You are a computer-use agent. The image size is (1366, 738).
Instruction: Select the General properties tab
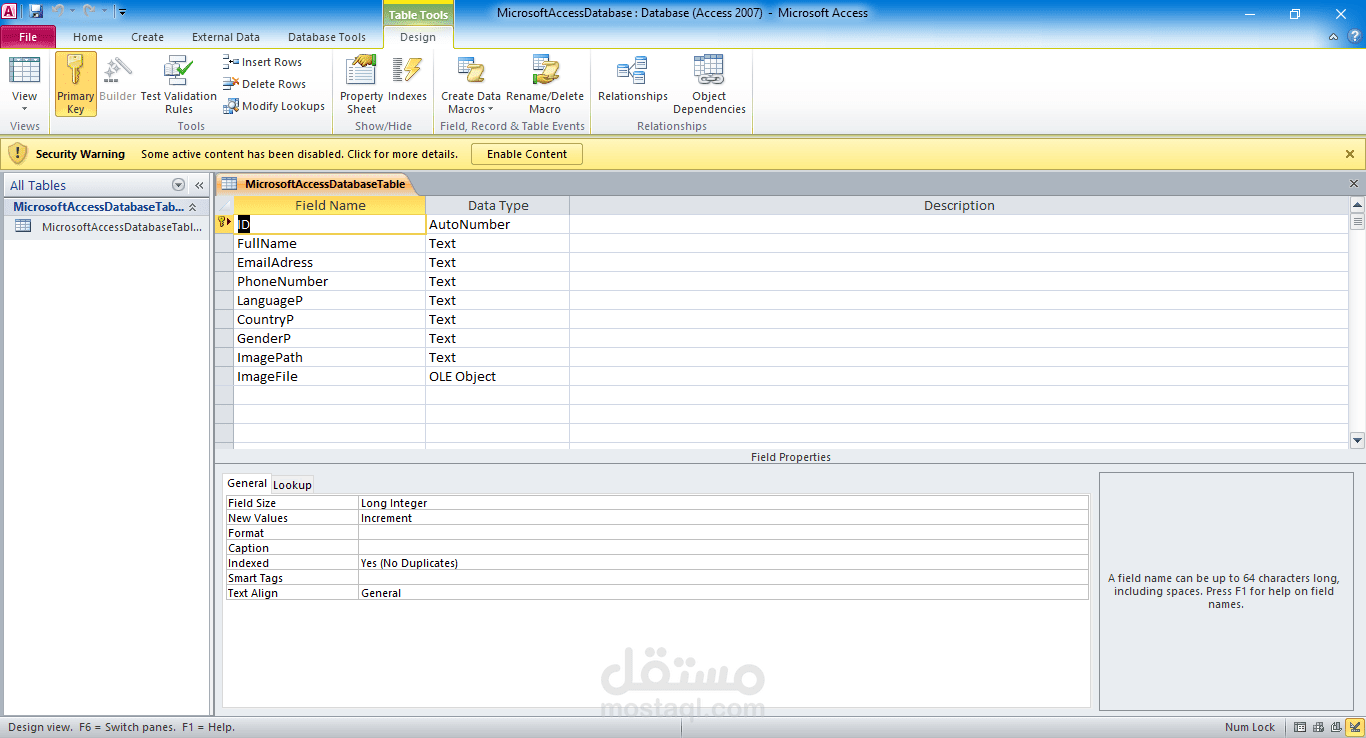coord(247,483)
